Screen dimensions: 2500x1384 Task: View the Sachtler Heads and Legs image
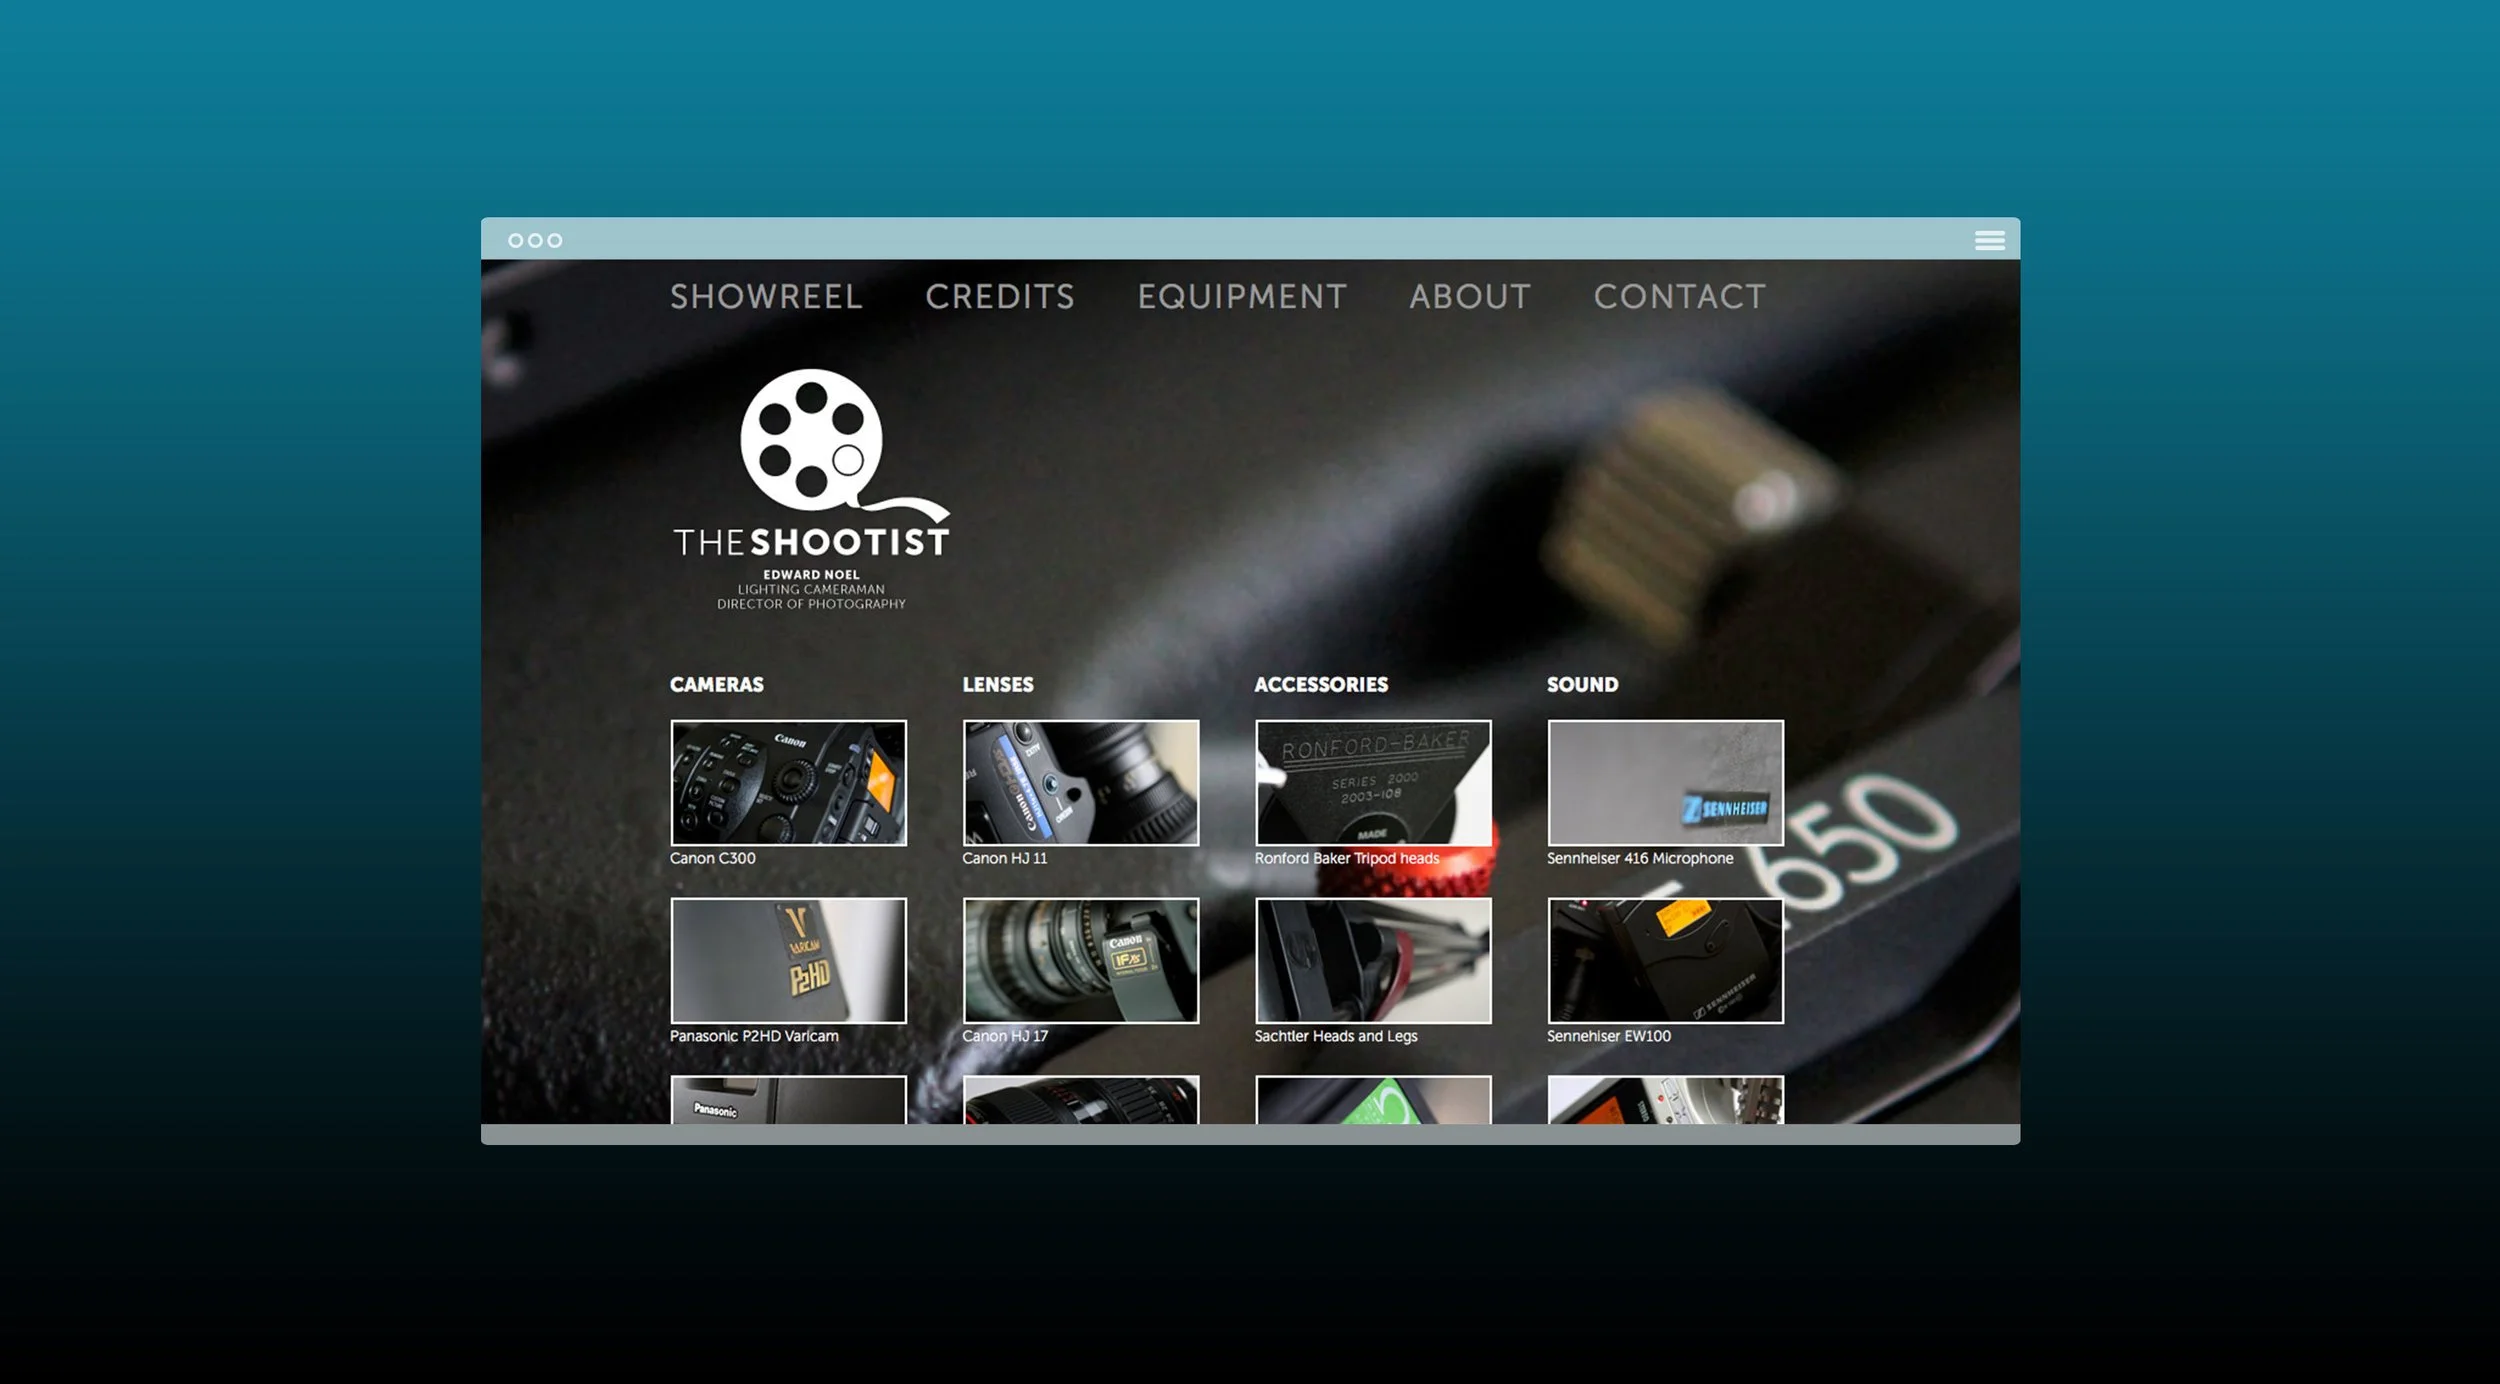[x=1373, y=960]
